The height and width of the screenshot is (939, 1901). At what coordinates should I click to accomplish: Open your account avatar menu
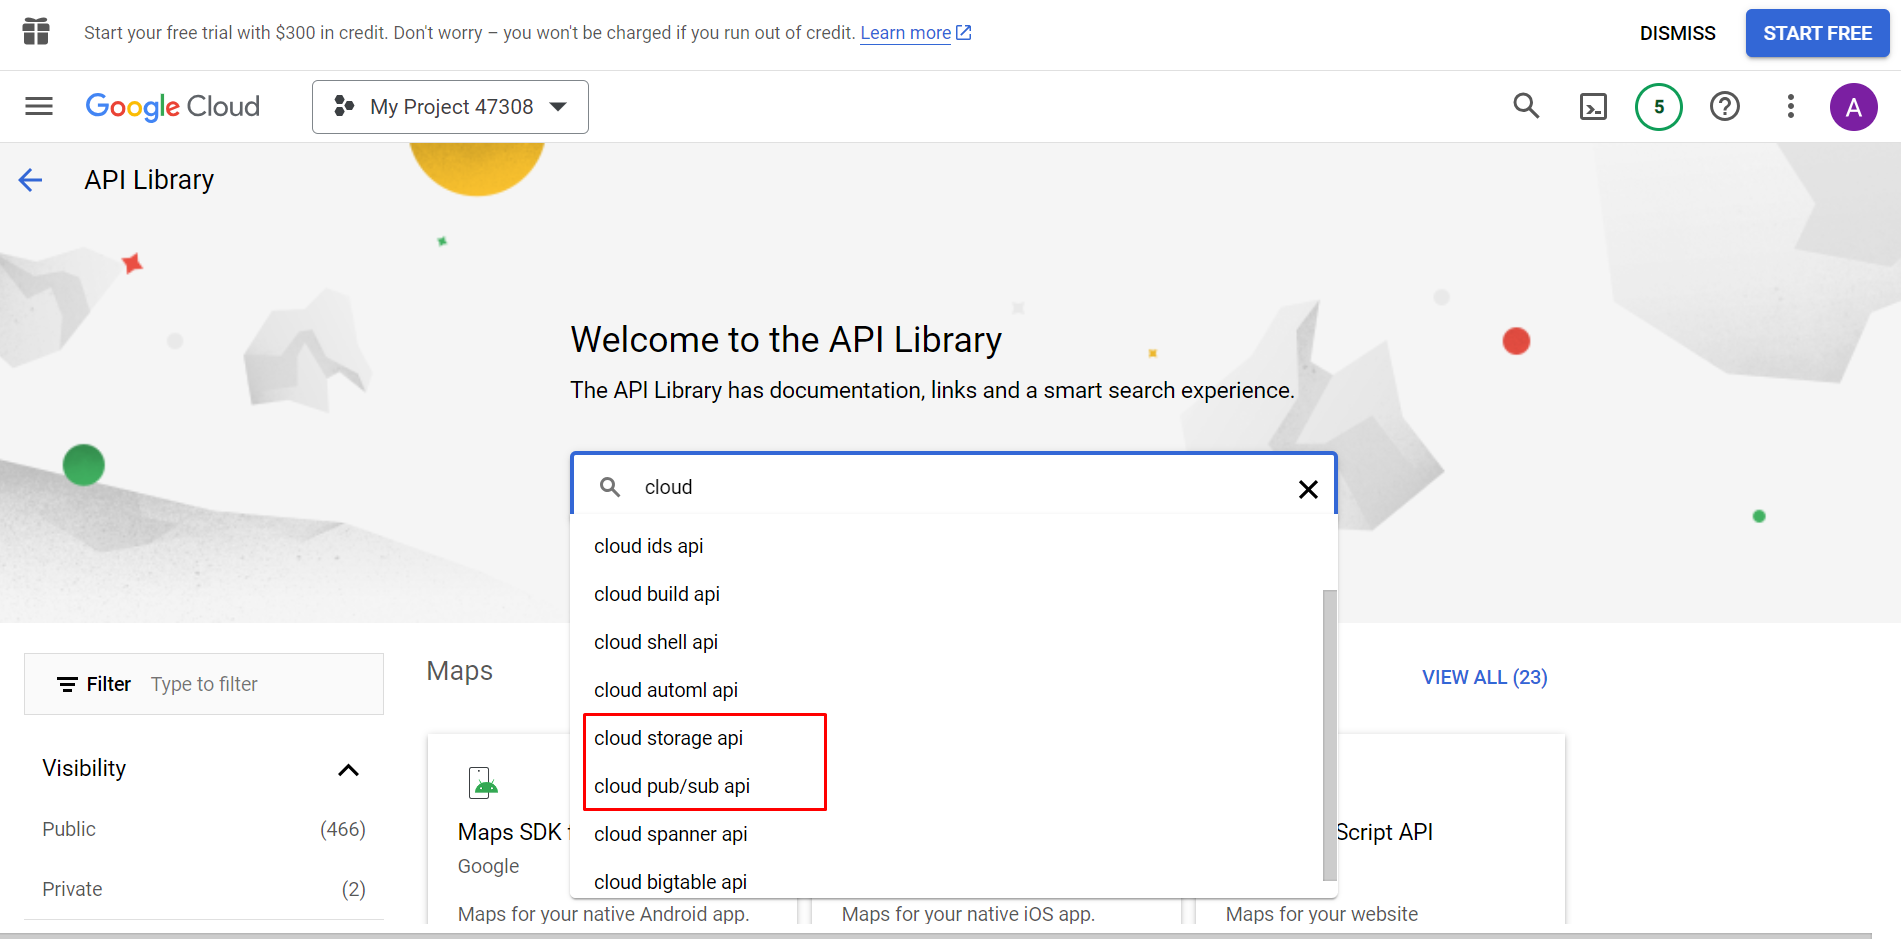pyautogui.click(x=1854, y=106)
